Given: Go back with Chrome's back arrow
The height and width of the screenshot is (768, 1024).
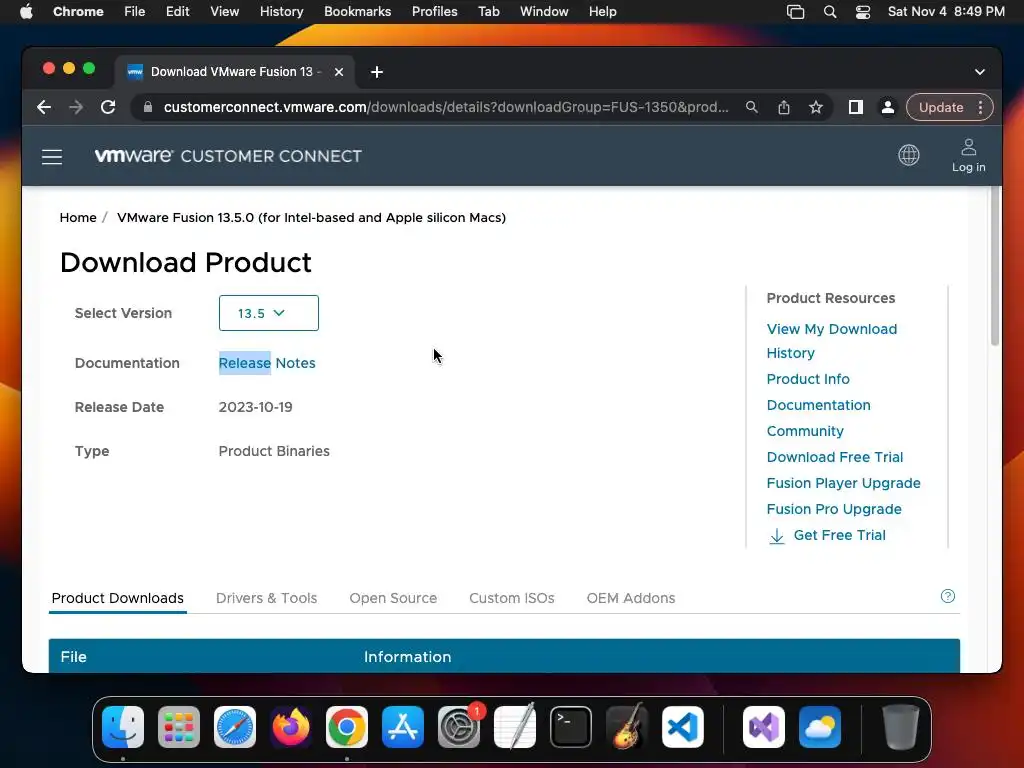Looking at the screenshot, I should (44, 107).
